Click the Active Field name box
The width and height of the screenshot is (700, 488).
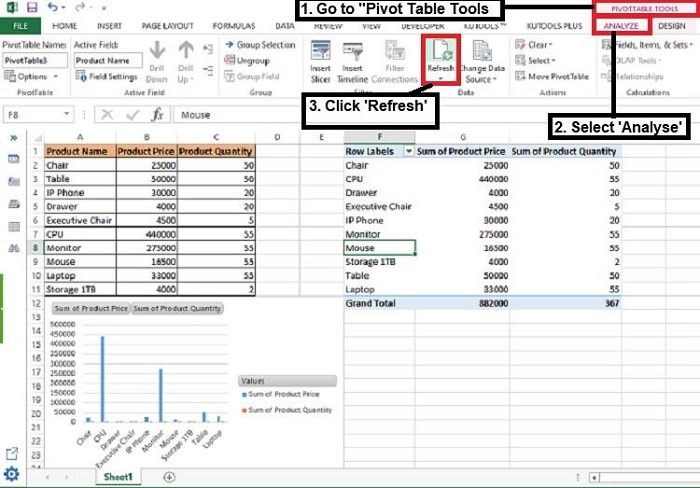(x=108, y=60)
